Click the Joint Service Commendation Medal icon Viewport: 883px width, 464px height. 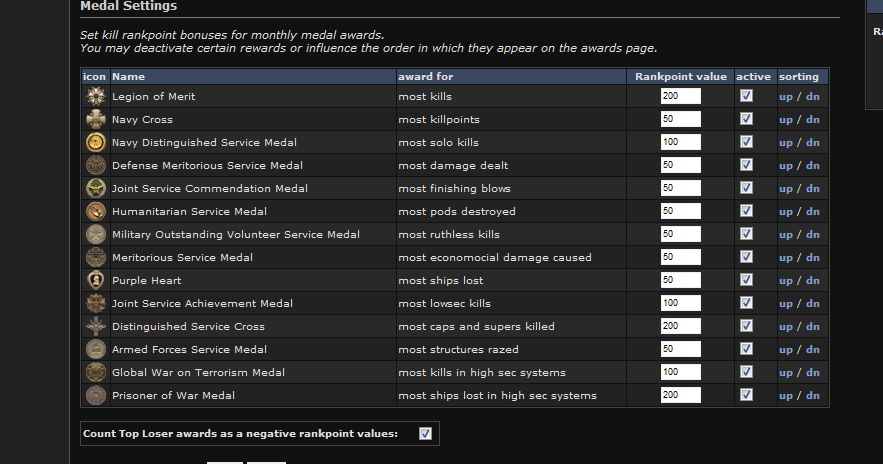[95, 188]
